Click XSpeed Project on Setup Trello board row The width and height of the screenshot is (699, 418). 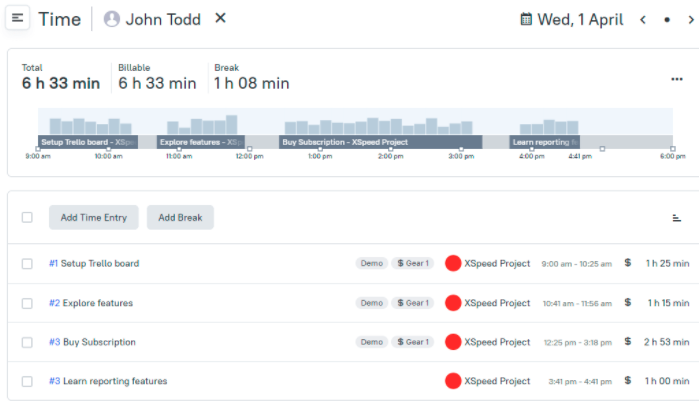497,263
